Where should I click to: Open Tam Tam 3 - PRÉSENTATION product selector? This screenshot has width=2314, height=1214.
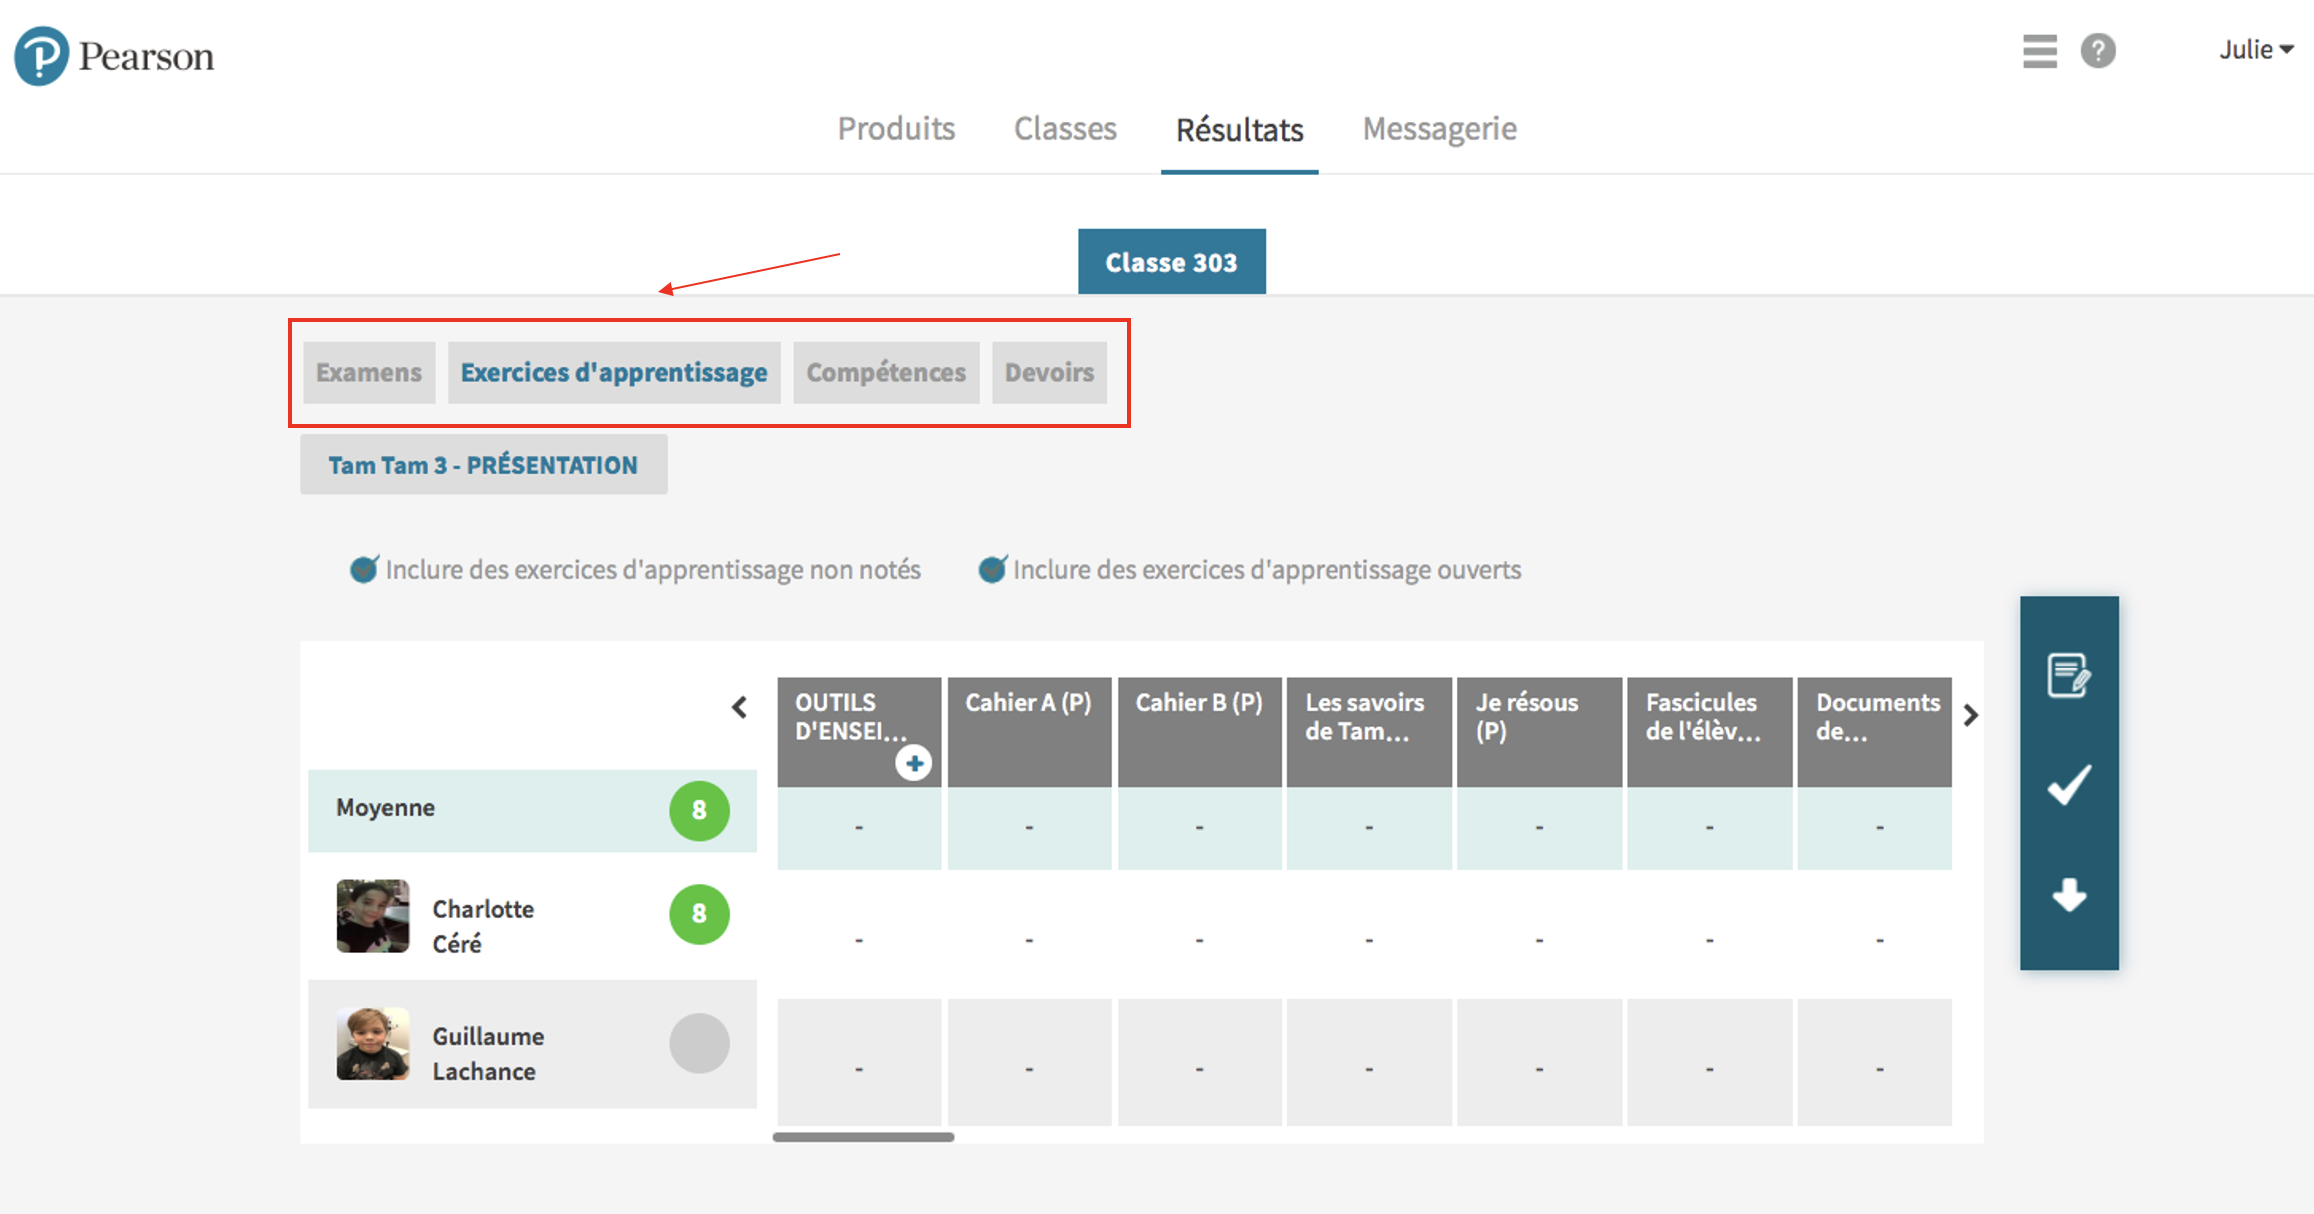click(484, 465)
